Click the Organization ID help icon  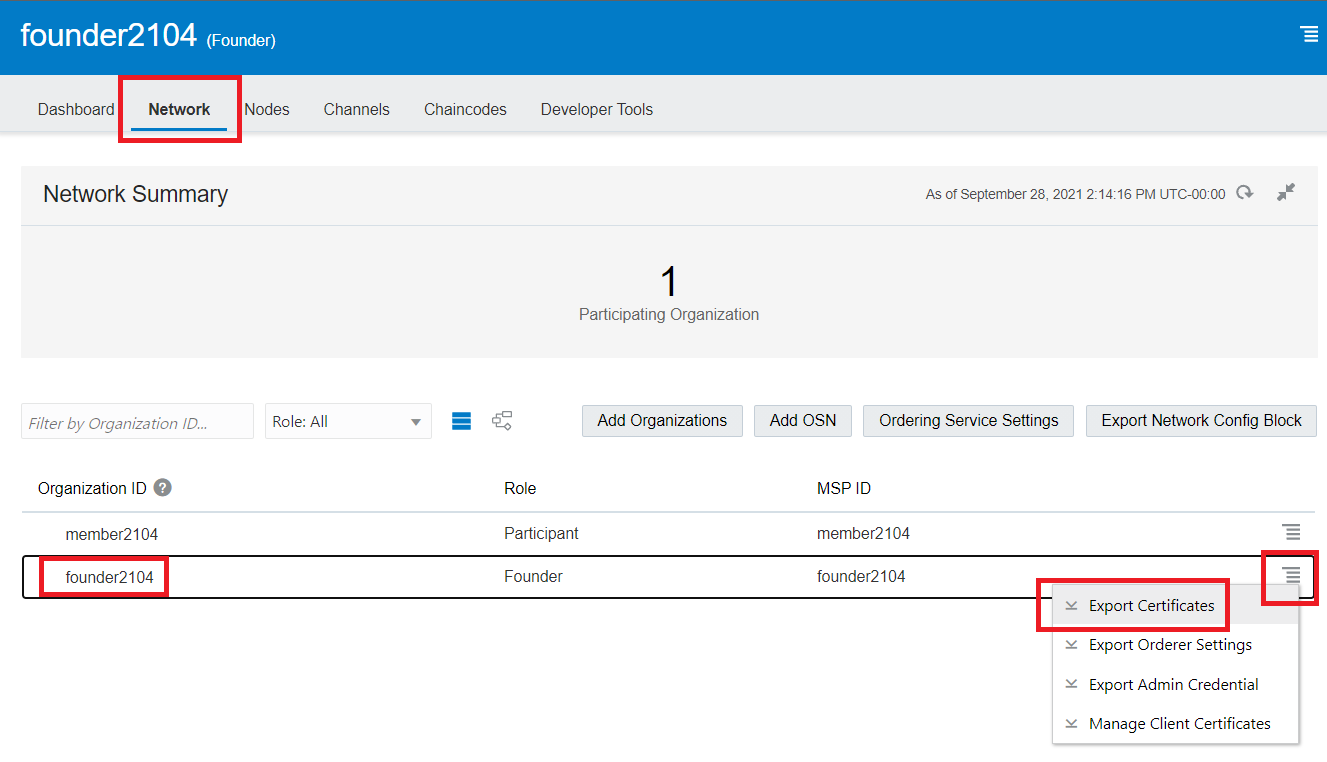(162, 488)
